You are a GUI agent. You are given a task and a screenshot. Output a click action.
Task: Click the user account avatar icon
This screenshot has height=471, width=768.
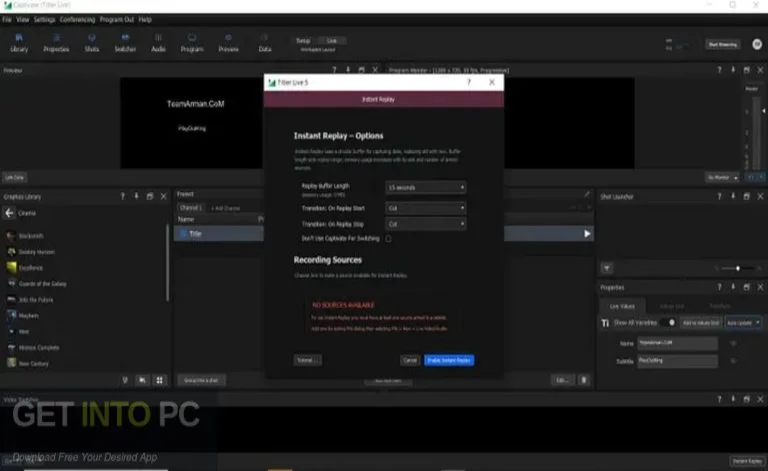(757, 44)
